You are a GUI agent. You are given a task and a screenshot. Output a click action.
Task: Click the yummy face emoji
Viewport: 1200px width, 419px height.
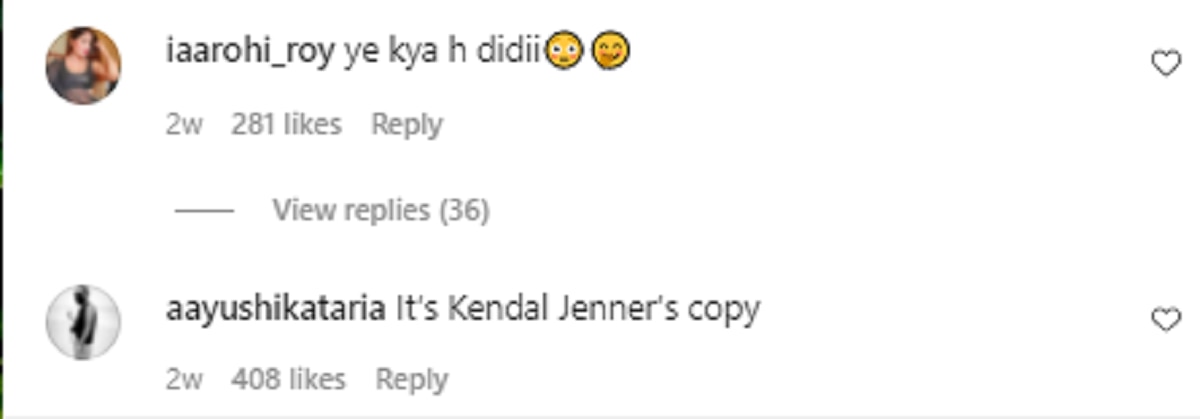click(611, 53)
